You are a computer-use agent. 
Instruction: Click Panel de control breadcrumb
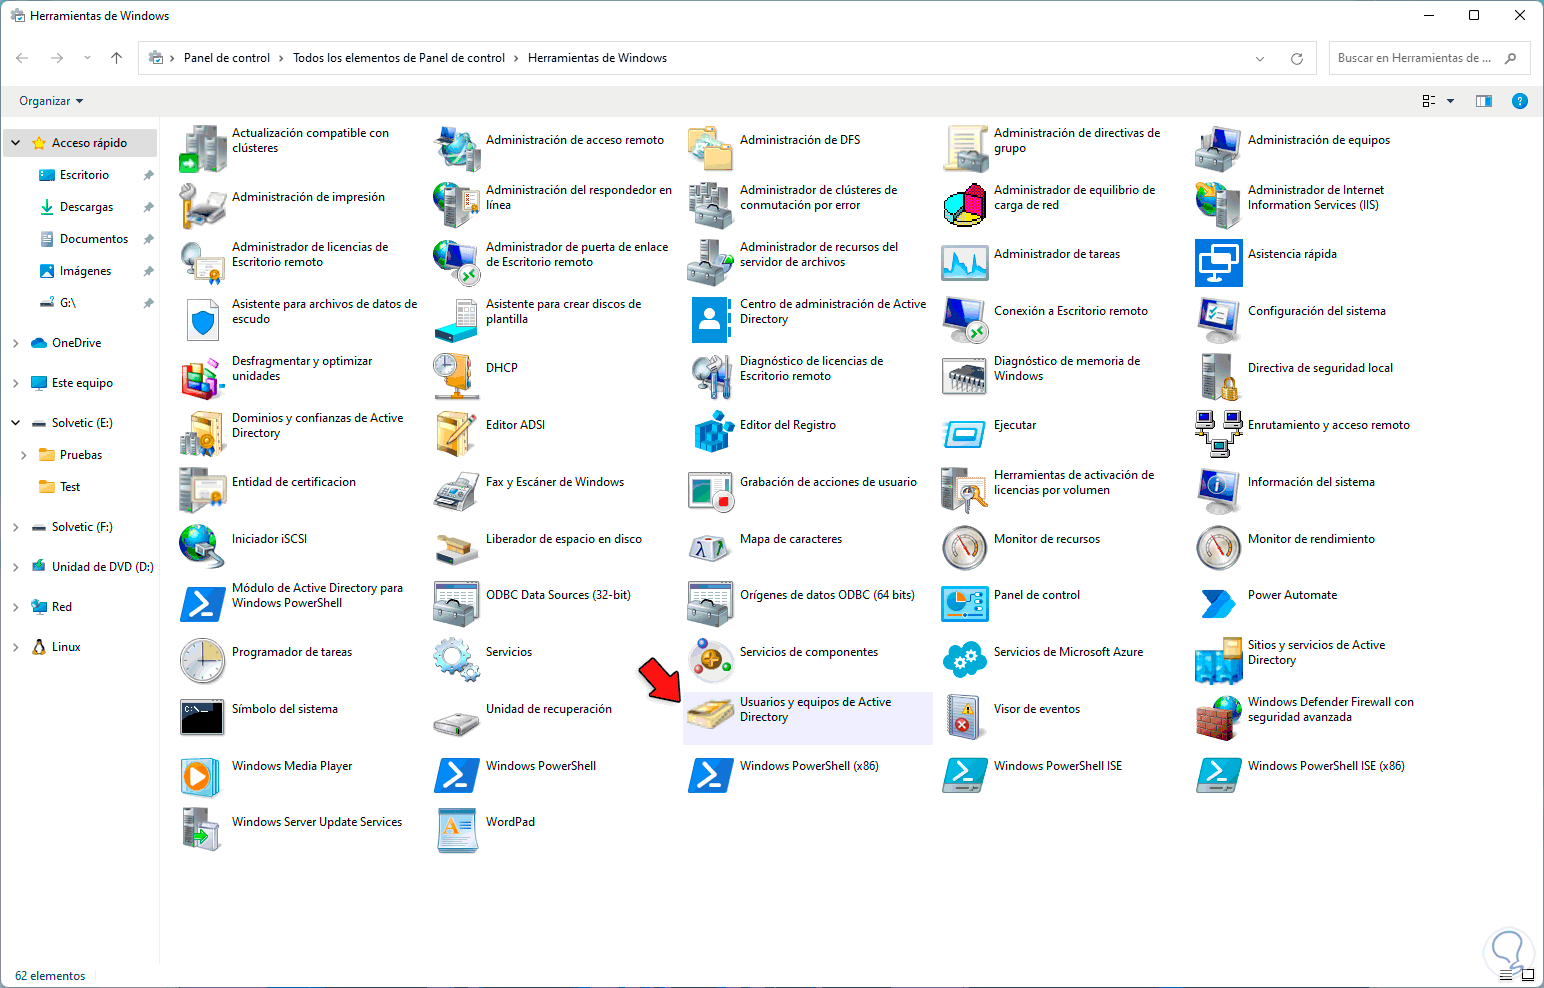point(227,58)
